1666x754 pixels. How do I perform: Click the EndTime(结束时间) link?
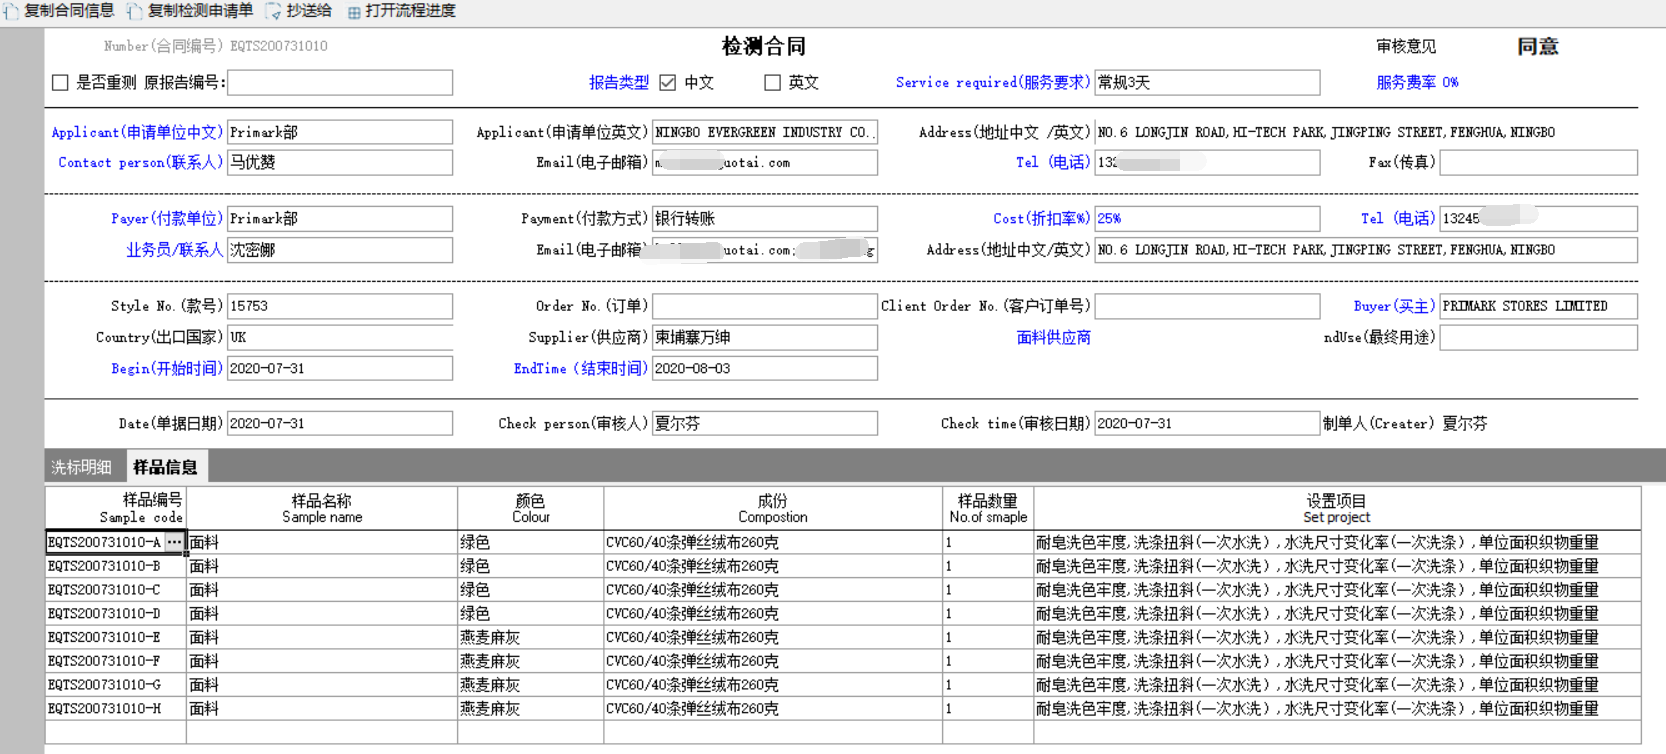[580, 368]
